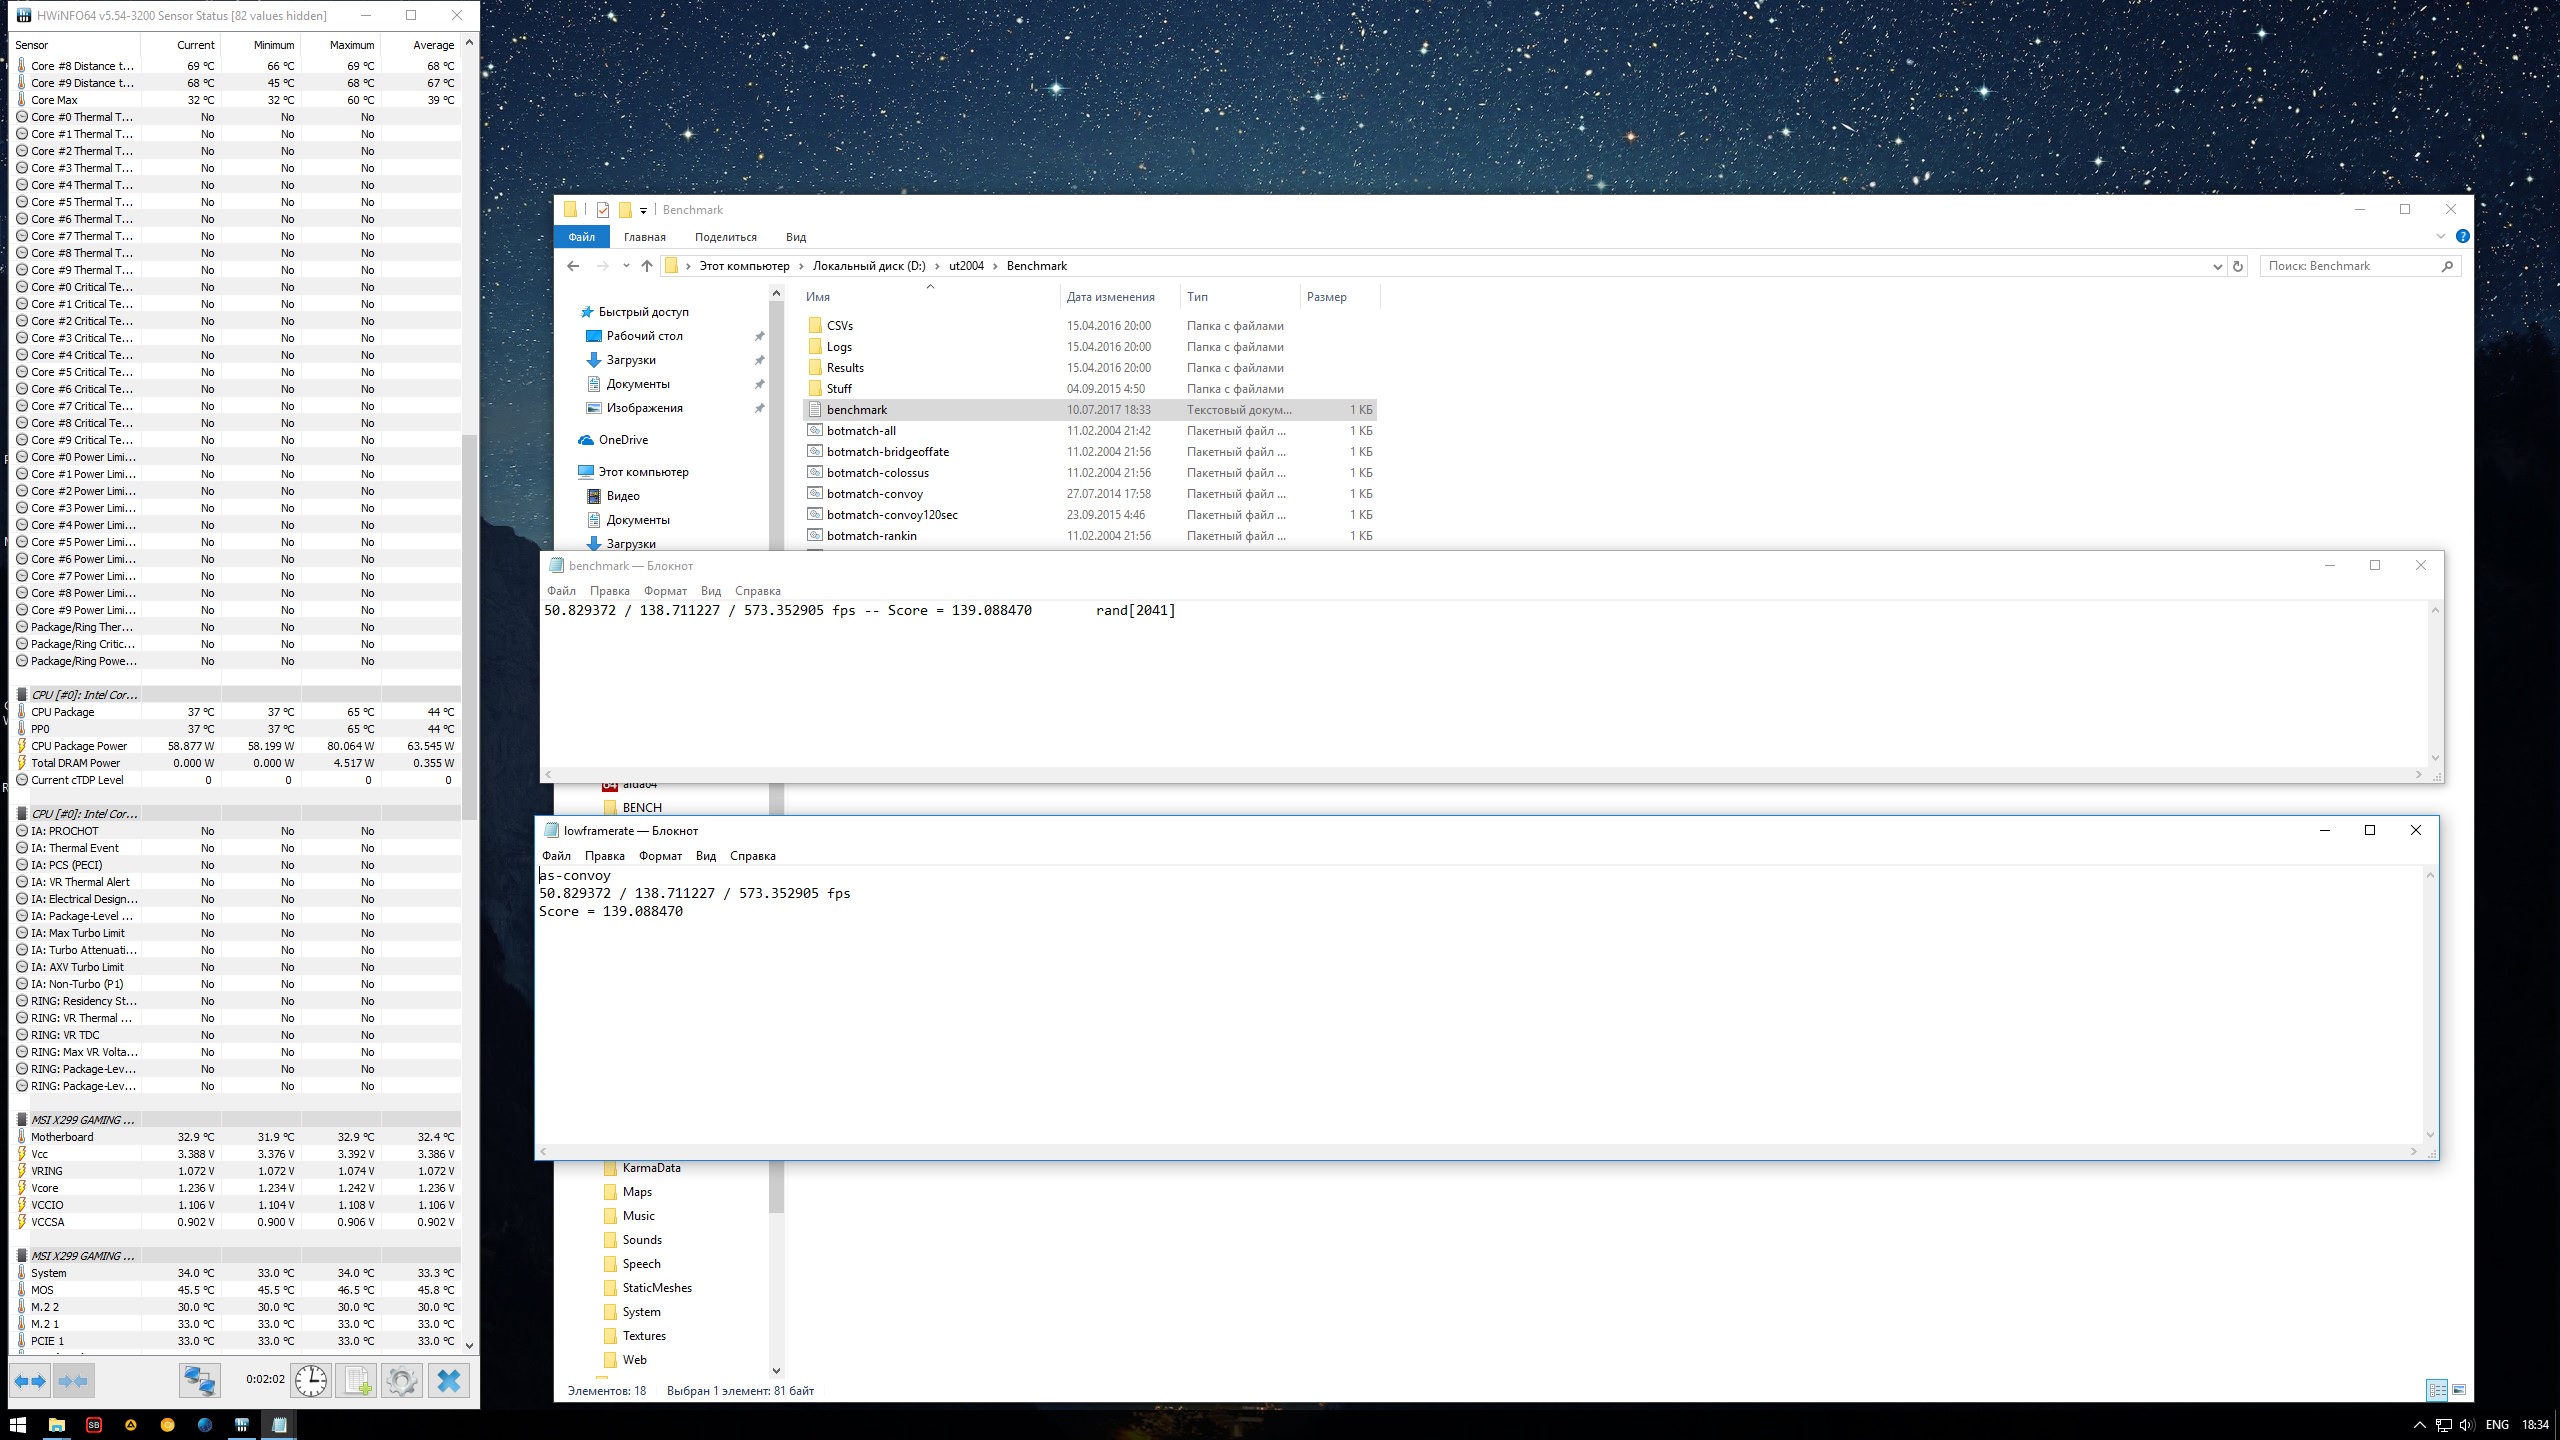Select botmatch-convoy120sec batch file
Image resolution: width=2560 pixels, height=1440 pixels.
[892, 515]
